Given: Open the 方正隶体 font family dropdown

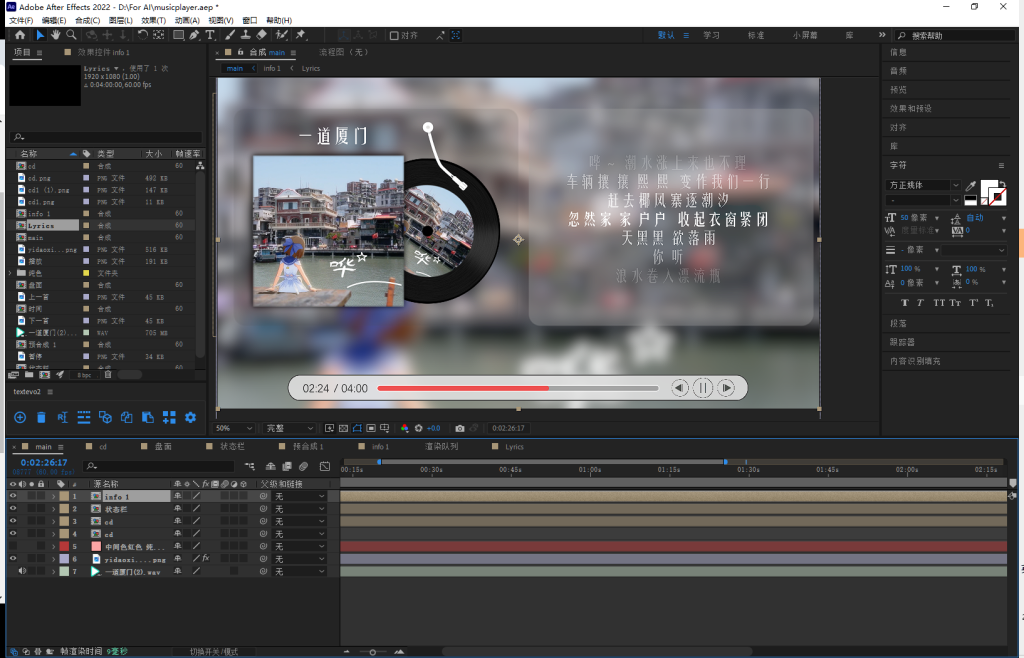Looking at the screenshot, I should pos(955,185).
